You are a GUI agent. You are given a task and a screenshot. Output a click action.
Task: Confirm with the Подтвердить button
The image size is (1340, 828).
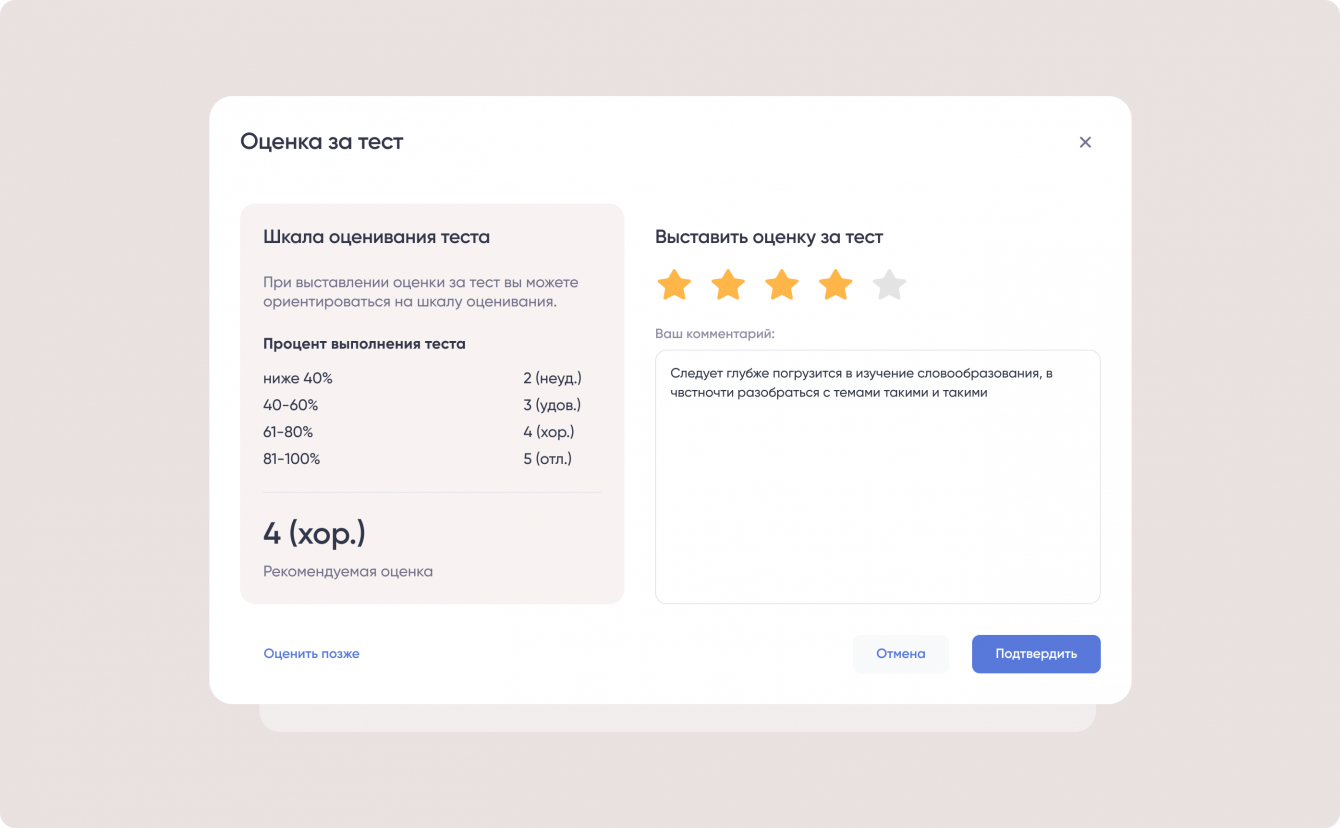1036,654
